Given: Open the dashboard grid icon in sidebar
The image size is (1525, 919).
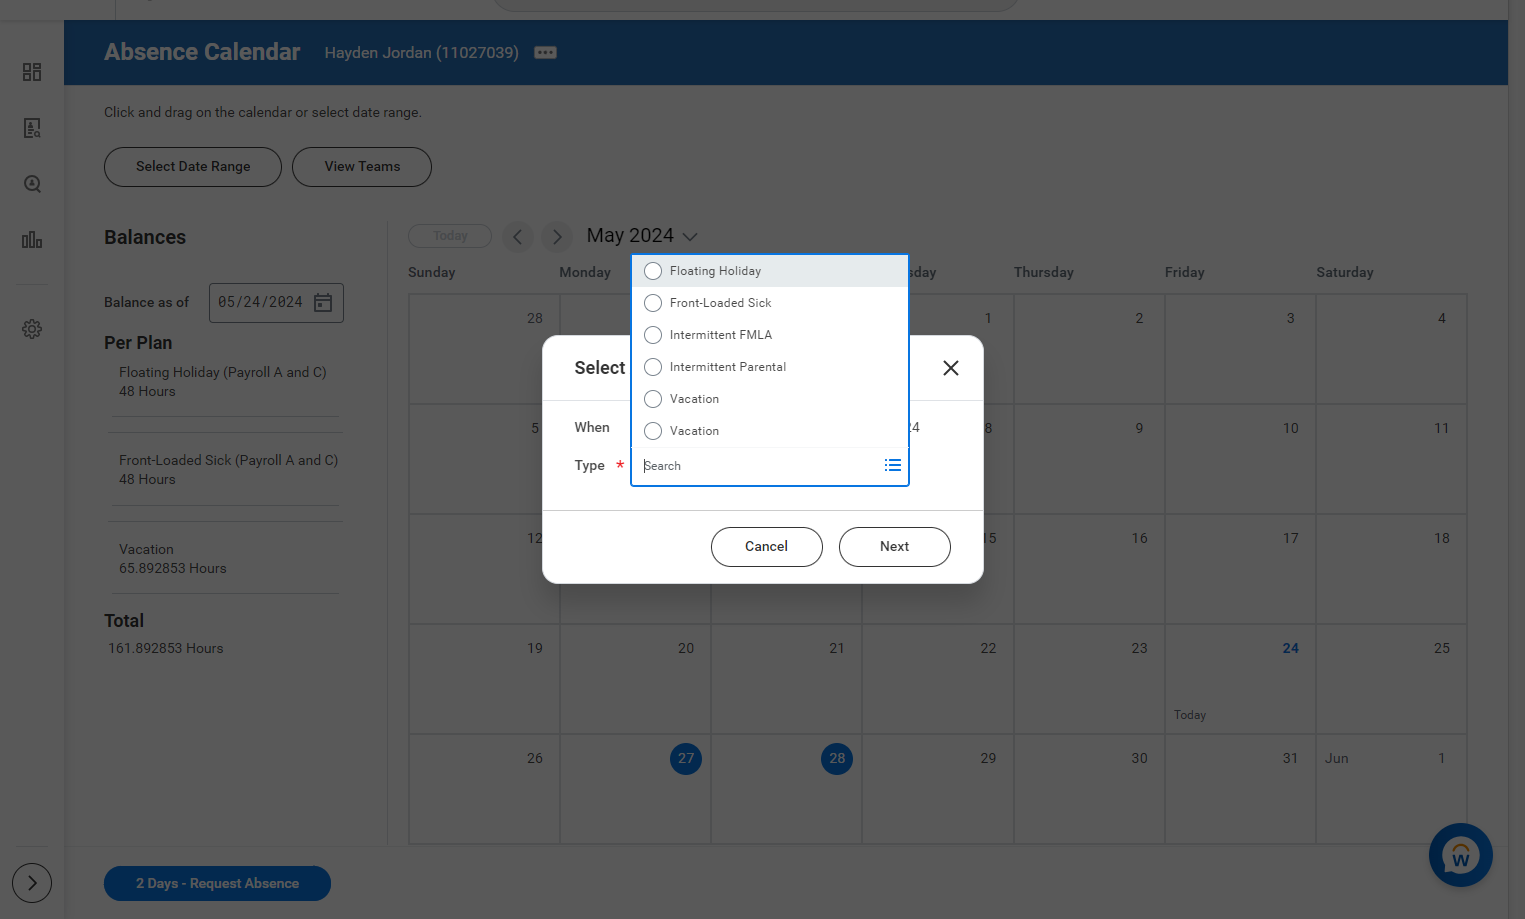Looking at the screenshot, I should coord(32,72).
